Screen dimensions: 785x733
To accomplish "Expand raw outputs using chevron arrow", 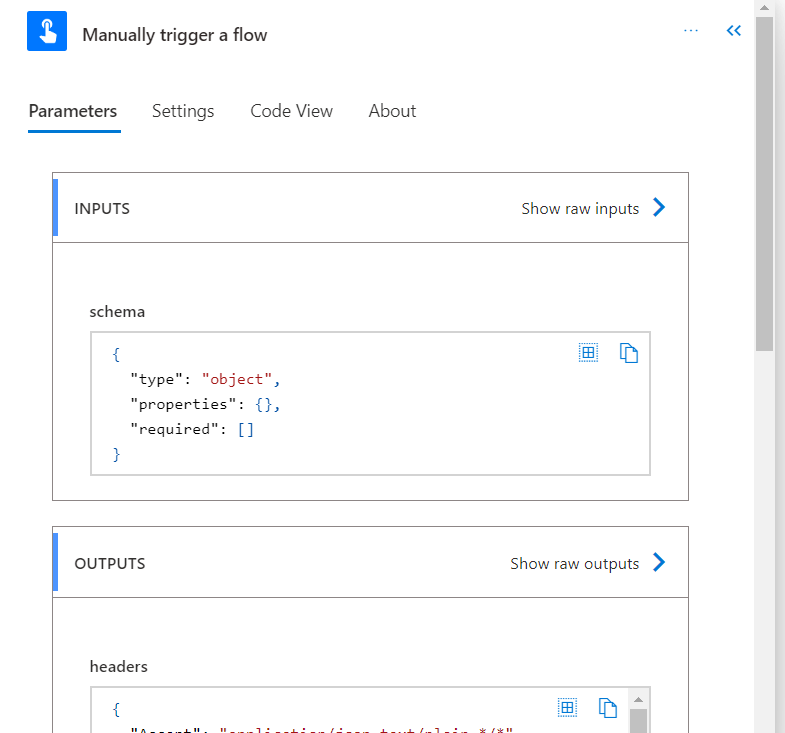I will pyautogui.click(x=659, y=562).
